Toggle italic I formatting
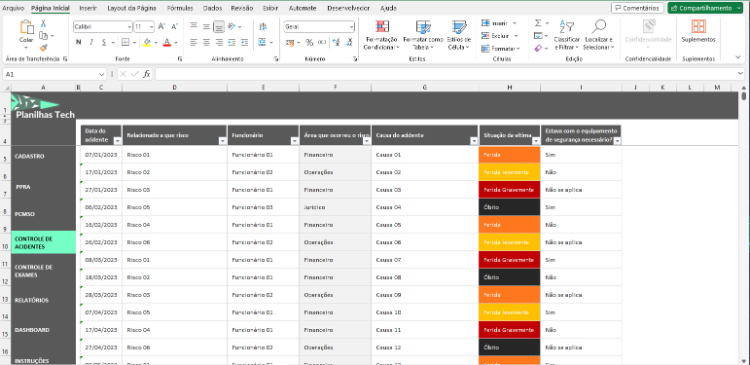 pyautogui.click(x=91, y=43)
